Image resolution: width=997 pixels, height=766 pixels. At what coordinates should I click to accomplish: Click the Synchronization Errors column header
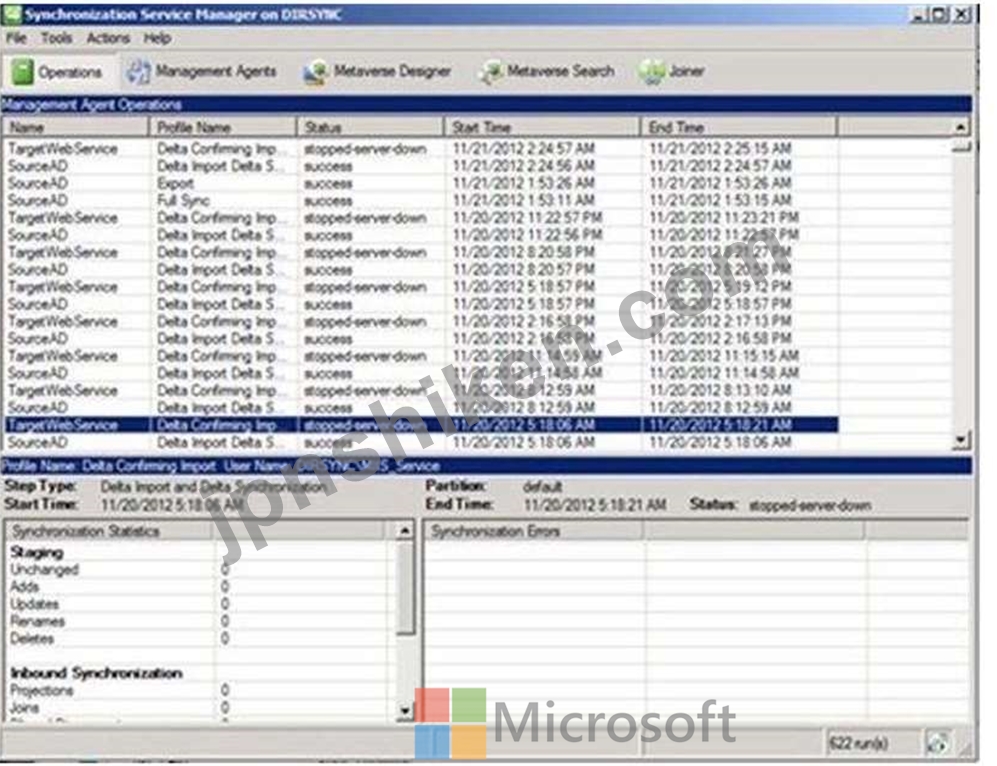pyautogui.click(x=534, y=531)
